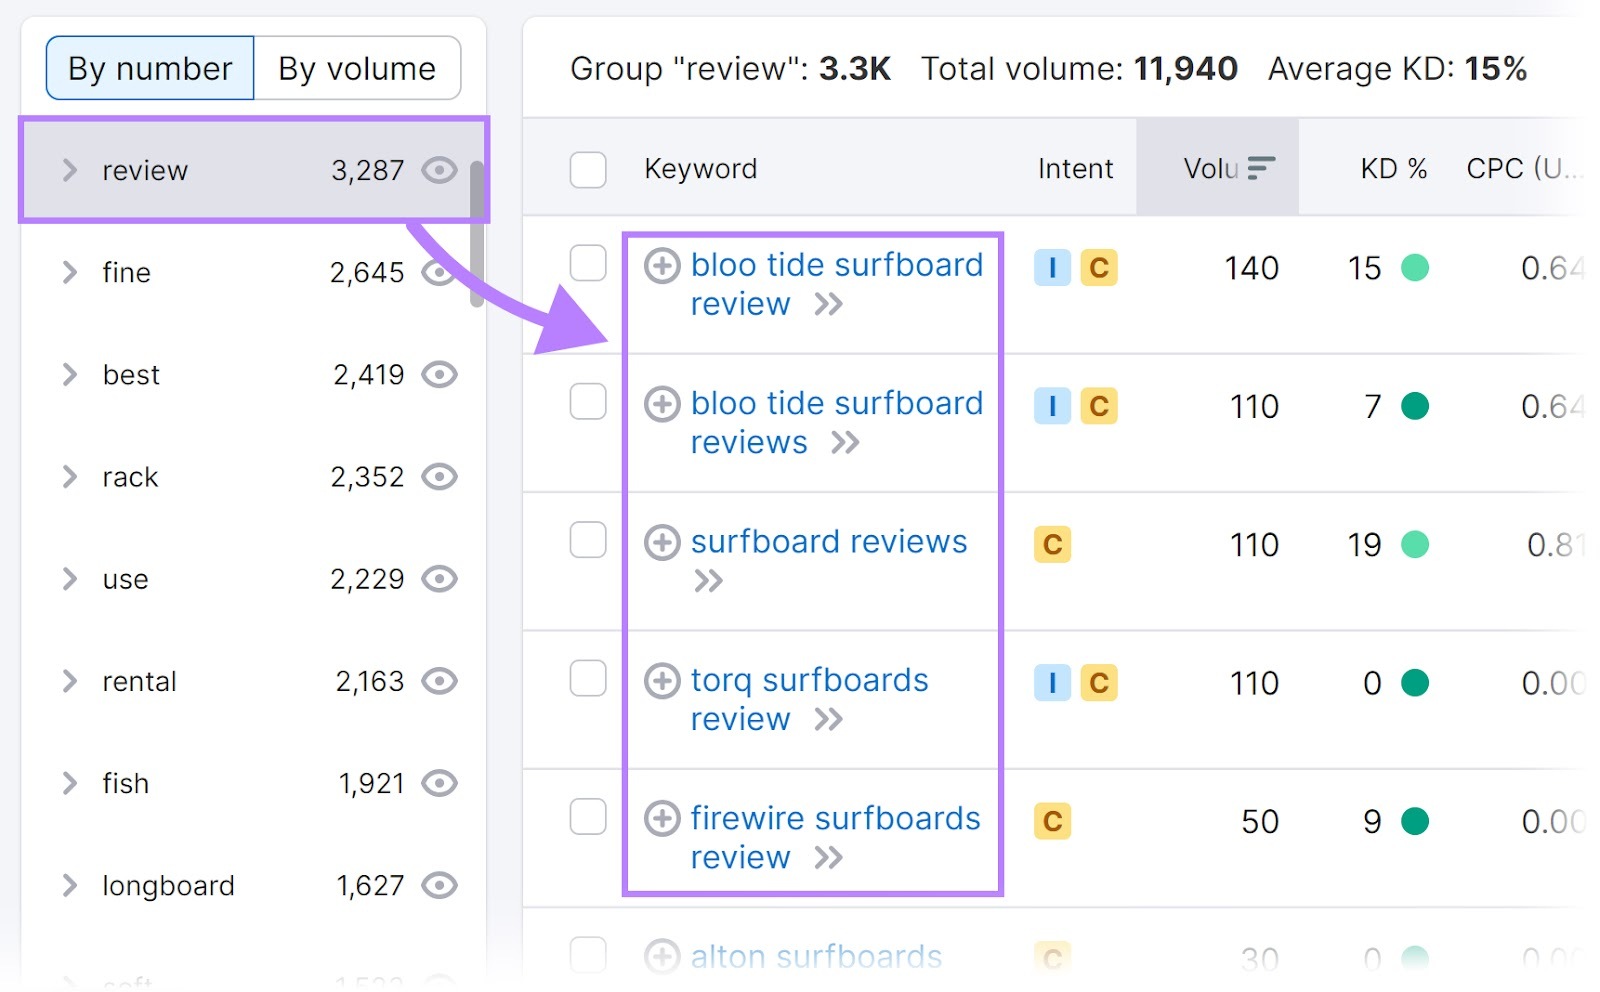Hide the 'best' group with eye icon
Viewport: 1600px width, 992px height.
coord(439,374)
